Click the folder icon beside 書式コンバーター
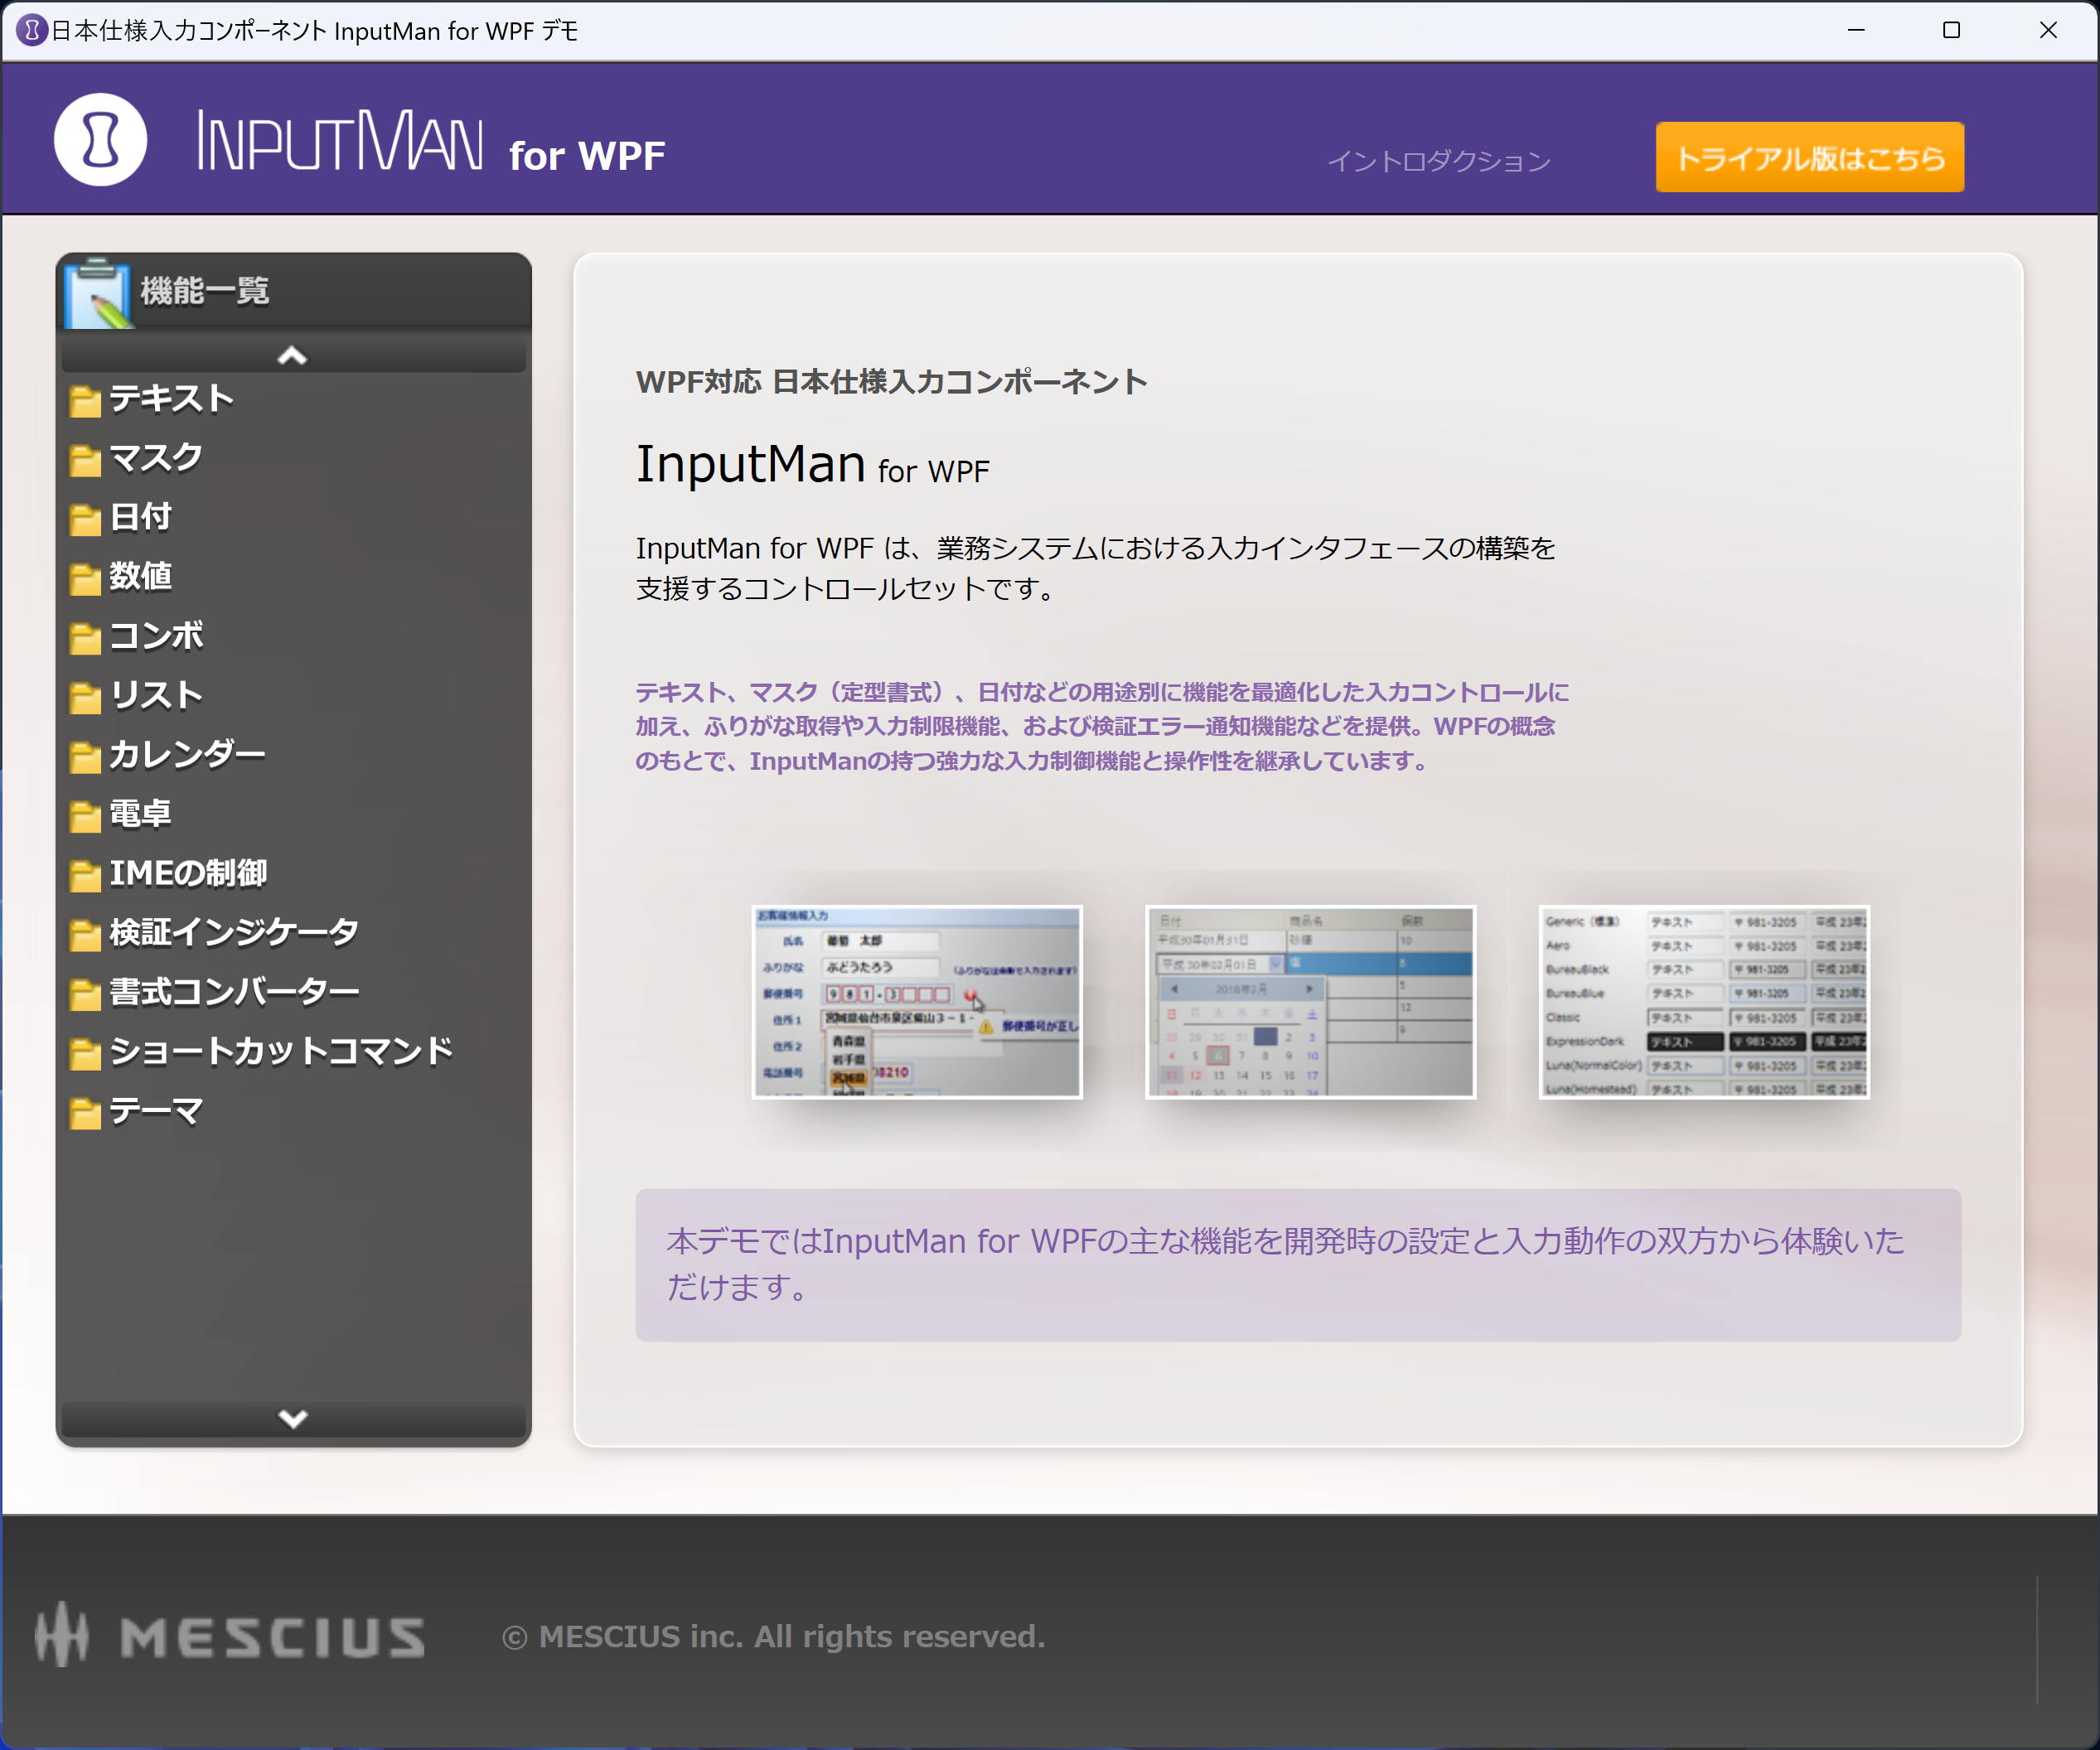2100x1750 pixels. [x=85, y=994]
